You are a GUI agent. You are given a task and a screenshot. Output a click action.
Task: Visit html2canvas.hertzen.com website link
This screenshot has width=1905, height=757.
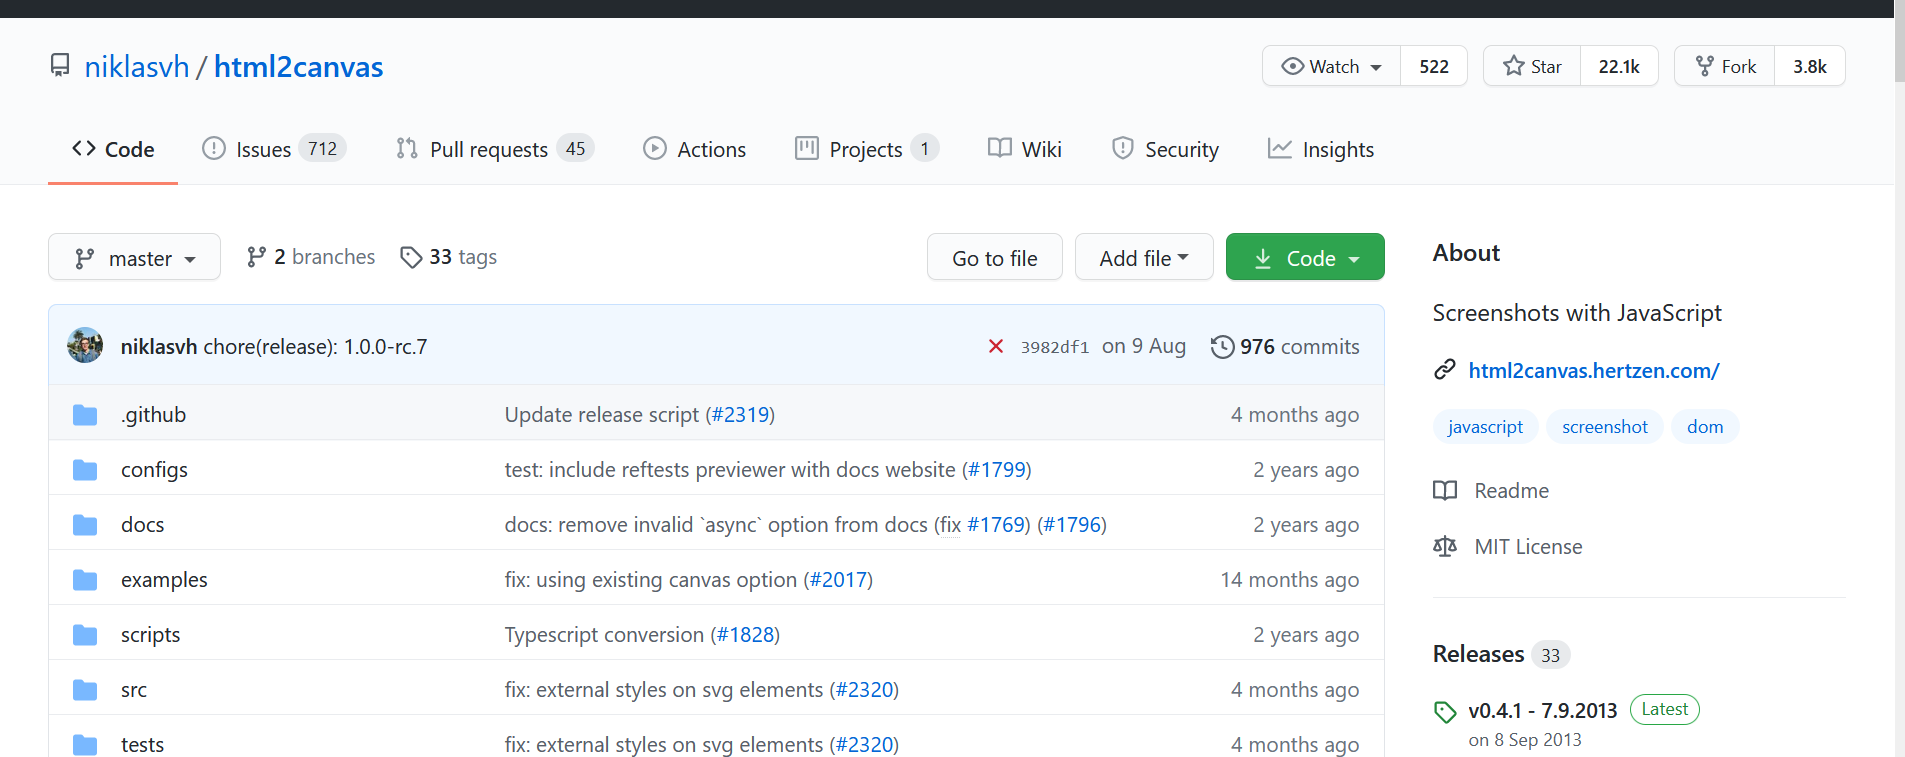[1594, 371]
